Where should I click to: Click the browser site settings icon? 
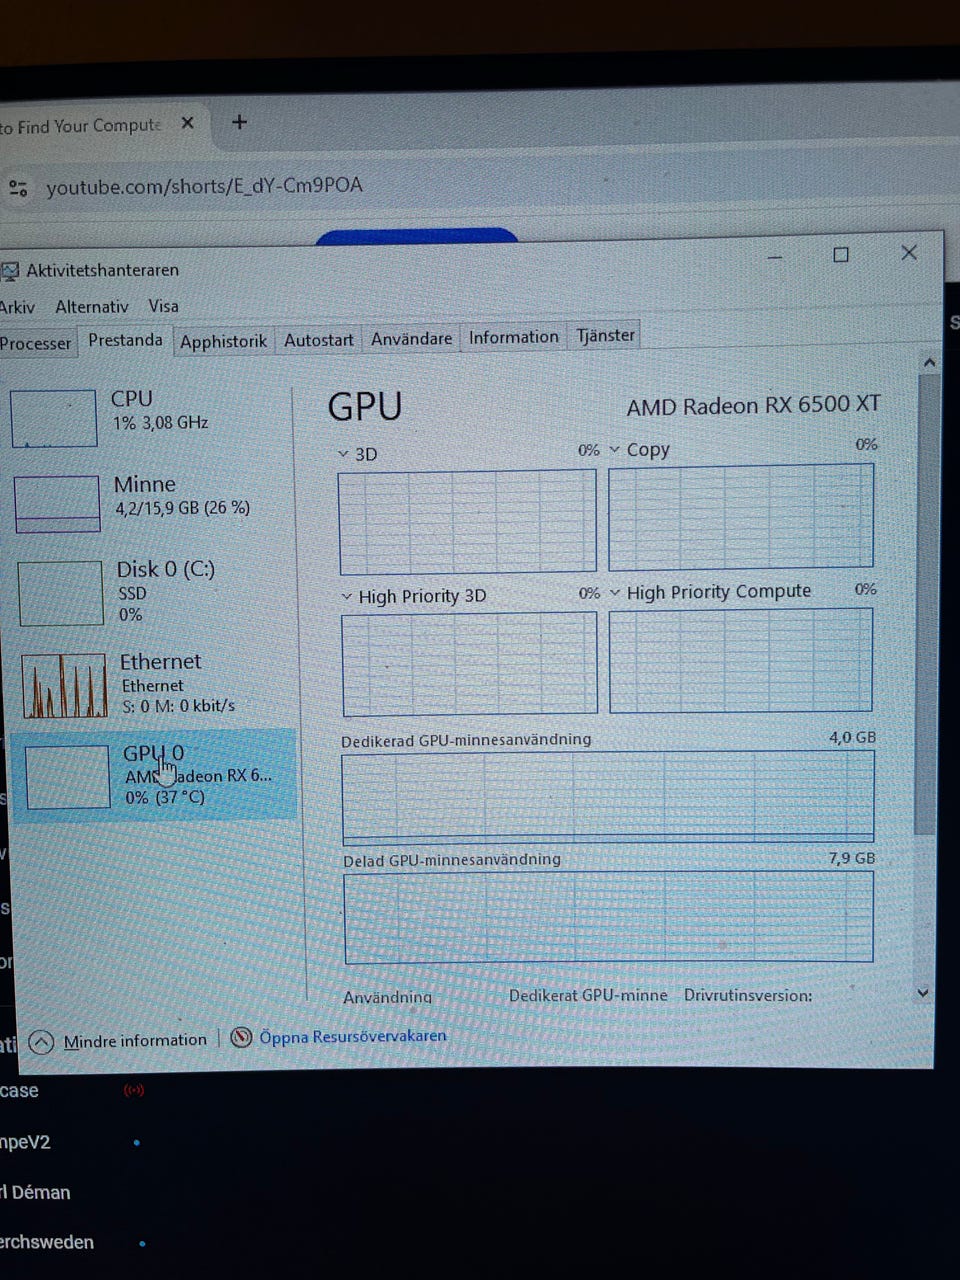18,188
